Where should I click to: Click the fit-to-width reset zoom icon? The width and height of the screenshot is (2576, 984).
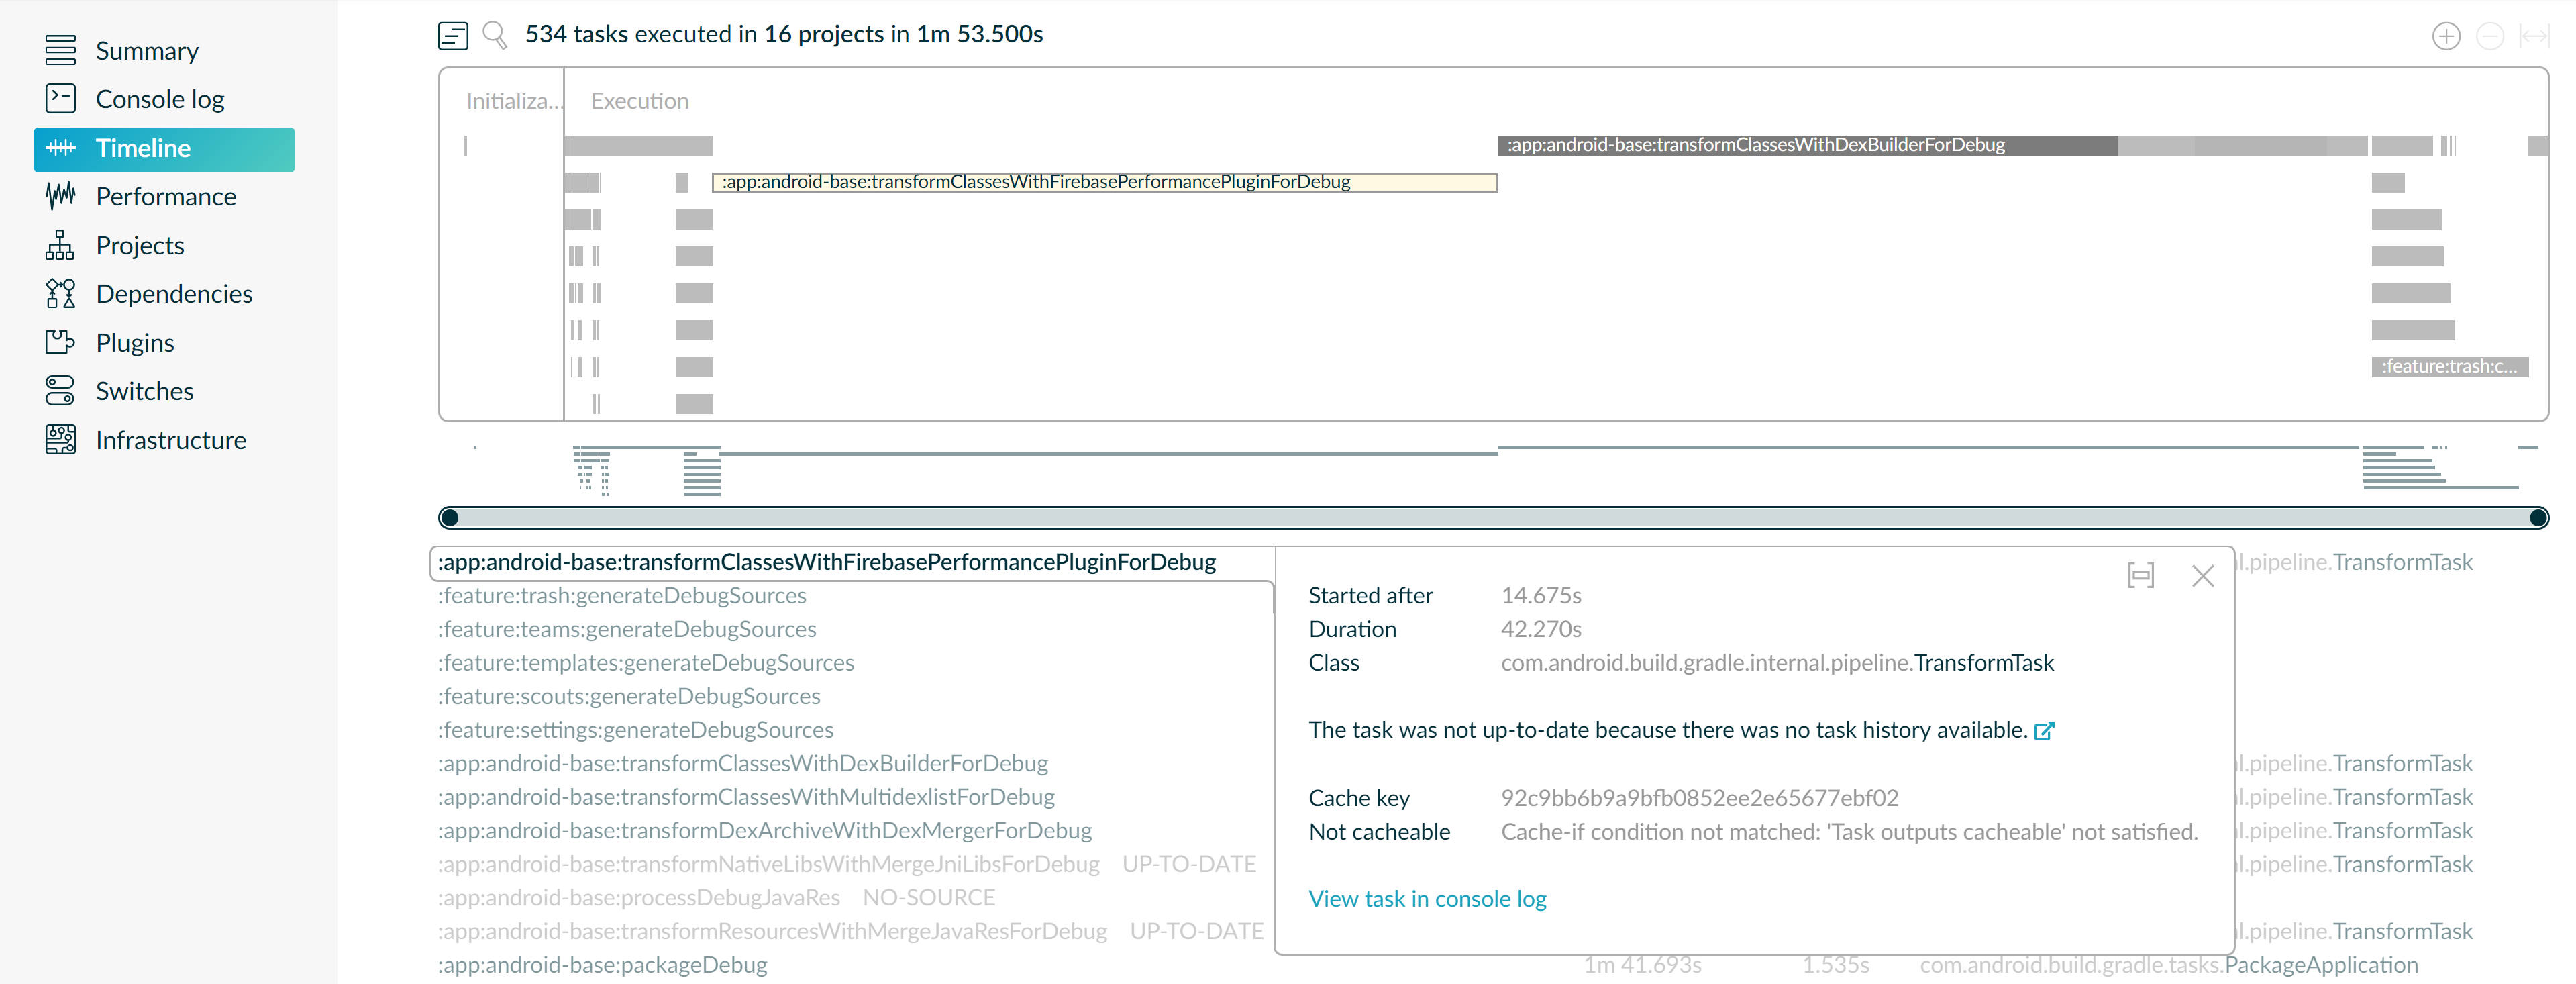[x=2533, y=36]
